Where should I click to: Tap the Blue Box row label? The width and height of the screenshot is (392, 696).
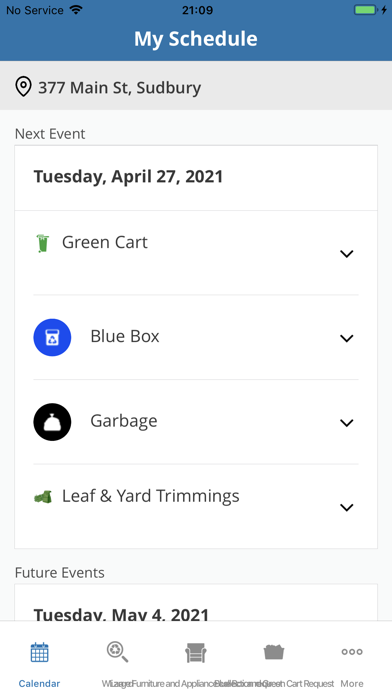[125, 336]
